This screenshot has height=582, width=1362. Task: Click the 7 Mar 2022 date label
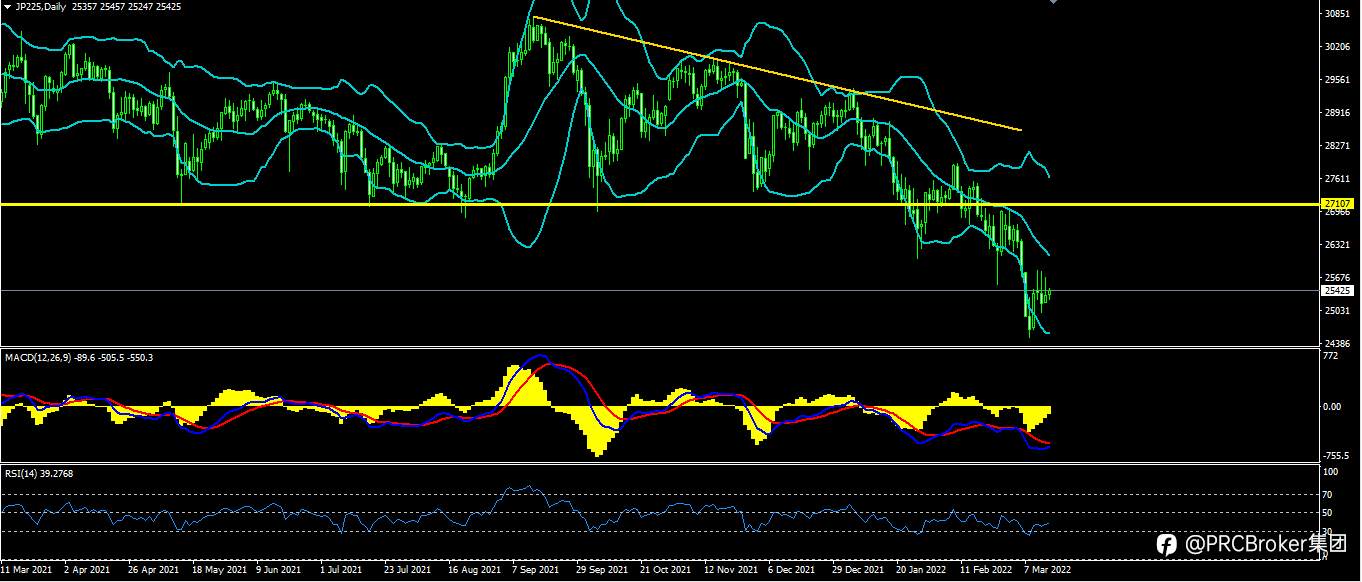coord(1048,570)
